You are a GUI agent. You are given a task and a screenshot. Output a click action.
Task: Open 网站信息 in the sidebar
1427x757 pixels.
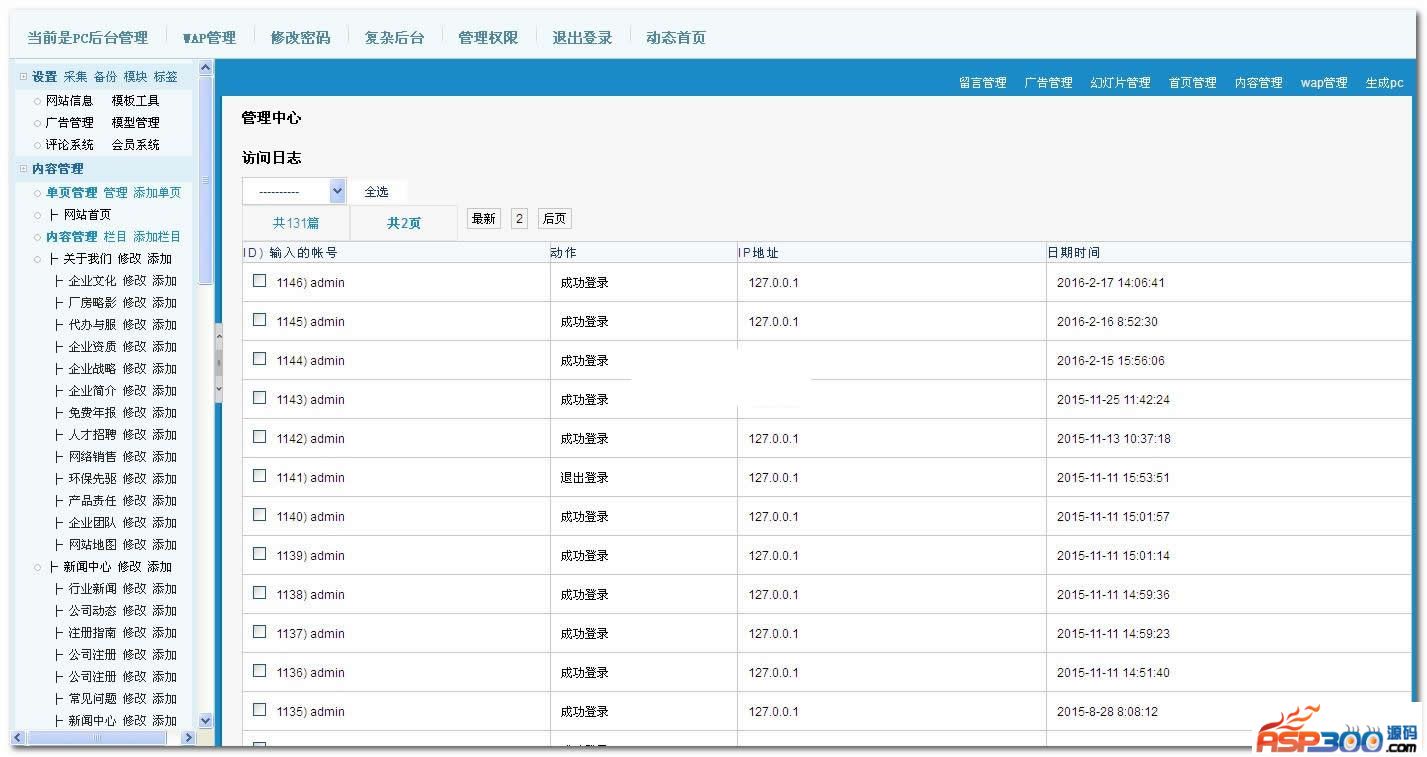point(69,101)
